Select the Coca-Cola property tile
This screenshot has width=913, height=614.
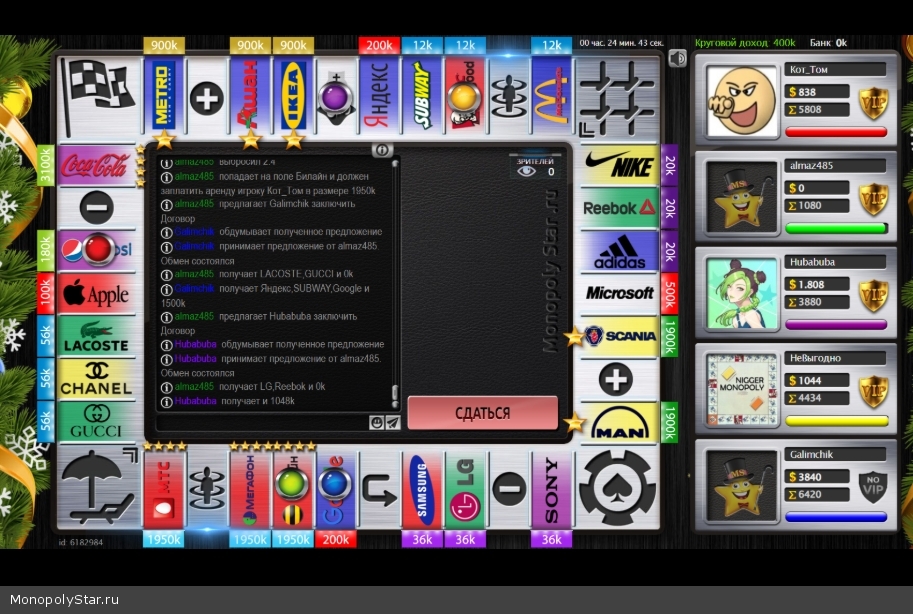97,165
